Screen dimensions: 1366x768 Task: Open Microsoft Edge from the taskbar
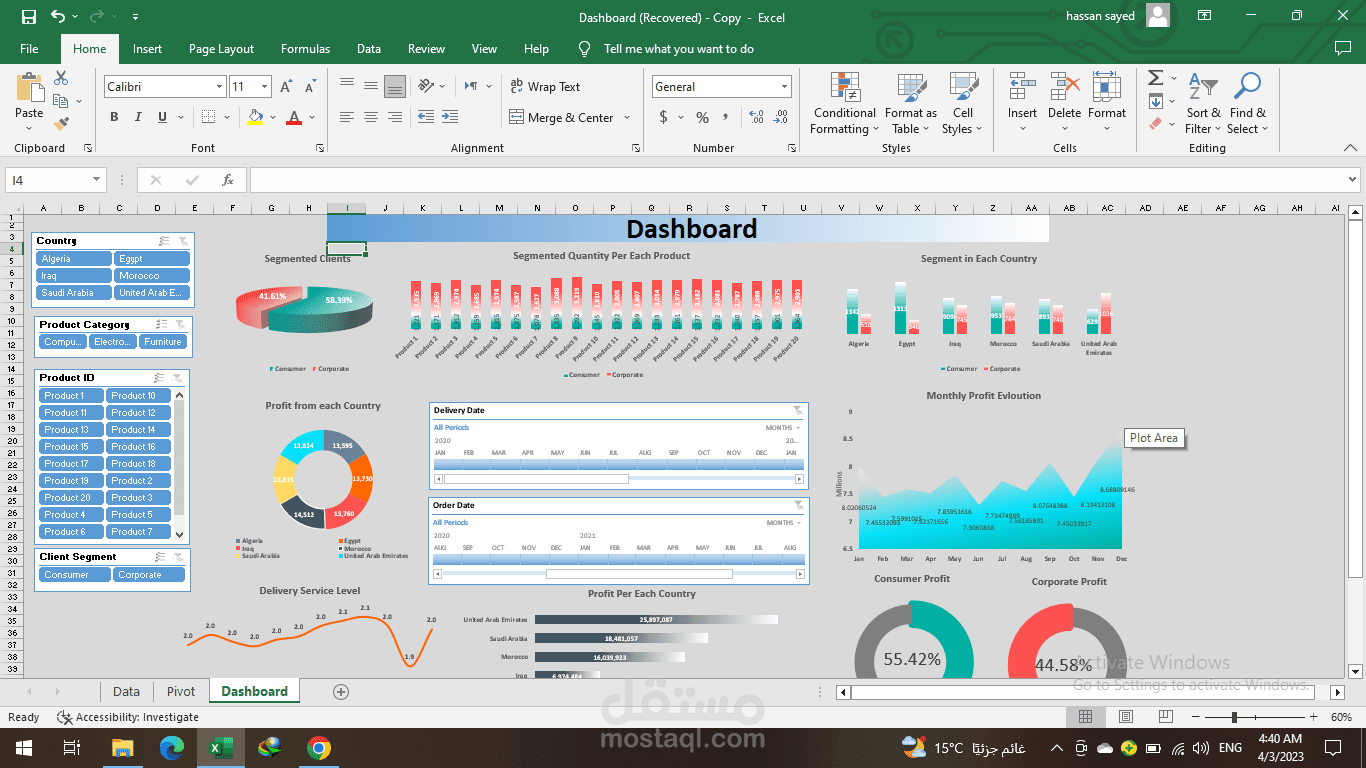172,747
